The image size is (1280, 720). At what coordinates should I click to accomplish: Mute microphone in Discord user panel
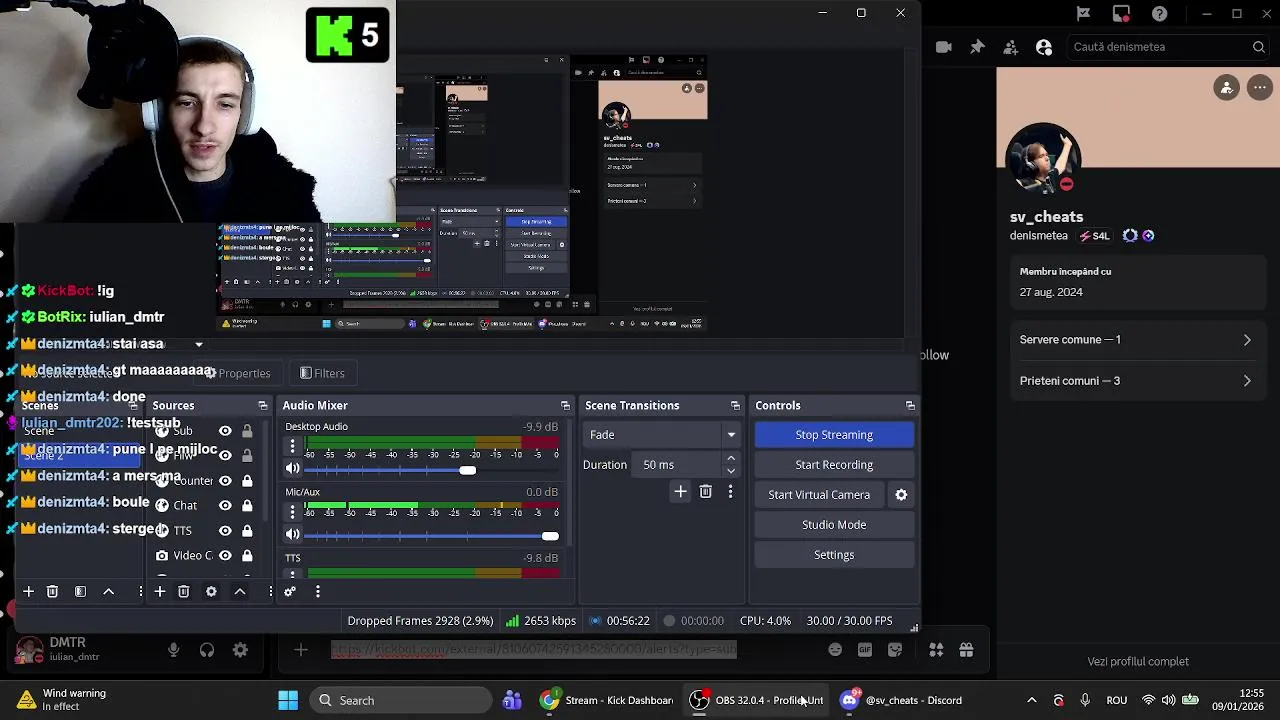click(174, 650)
